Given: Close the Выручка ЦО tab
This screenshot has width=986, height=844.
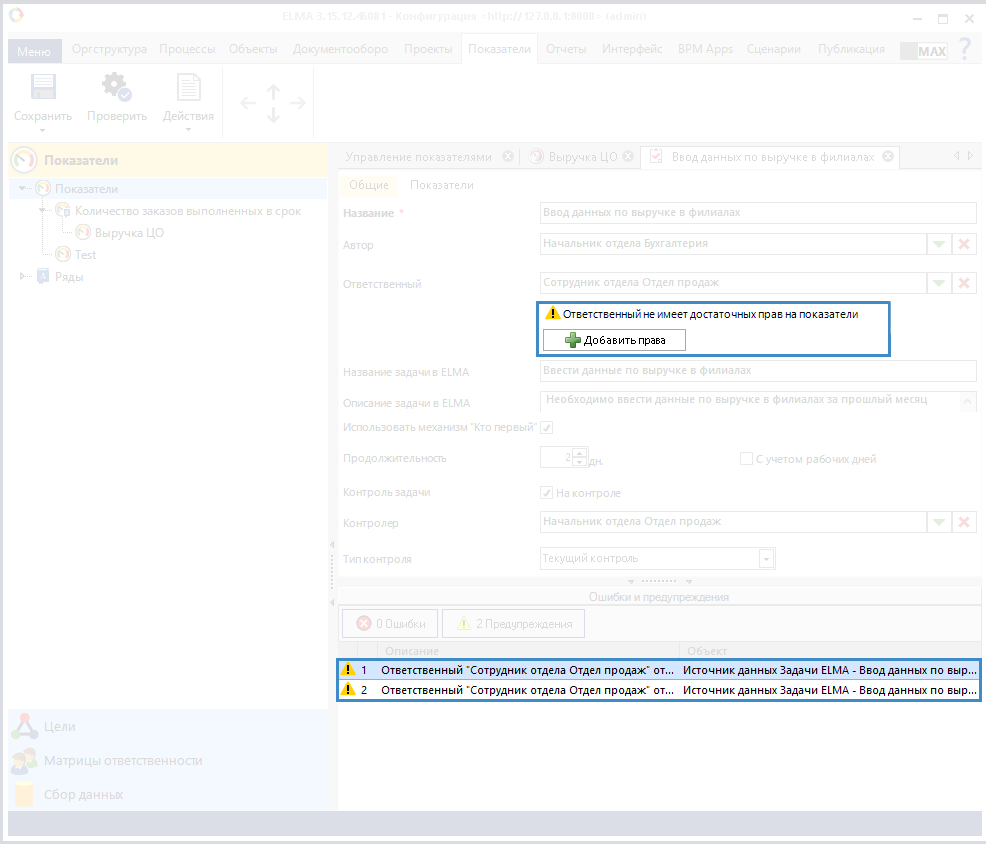Looking at the screenshot, I should pos(628,157).
